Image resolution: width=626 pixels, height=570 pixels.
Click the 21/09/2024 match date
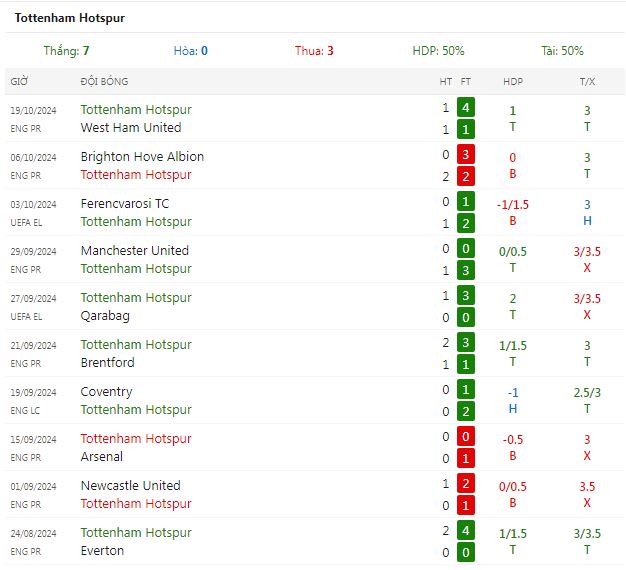(34, 346)
